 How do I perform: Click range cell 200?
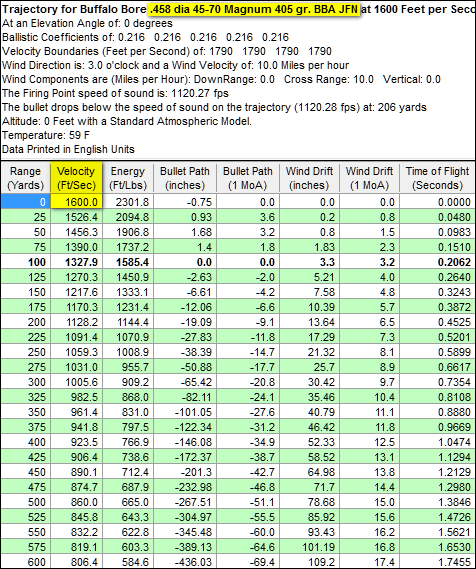(x=25, y=322)
